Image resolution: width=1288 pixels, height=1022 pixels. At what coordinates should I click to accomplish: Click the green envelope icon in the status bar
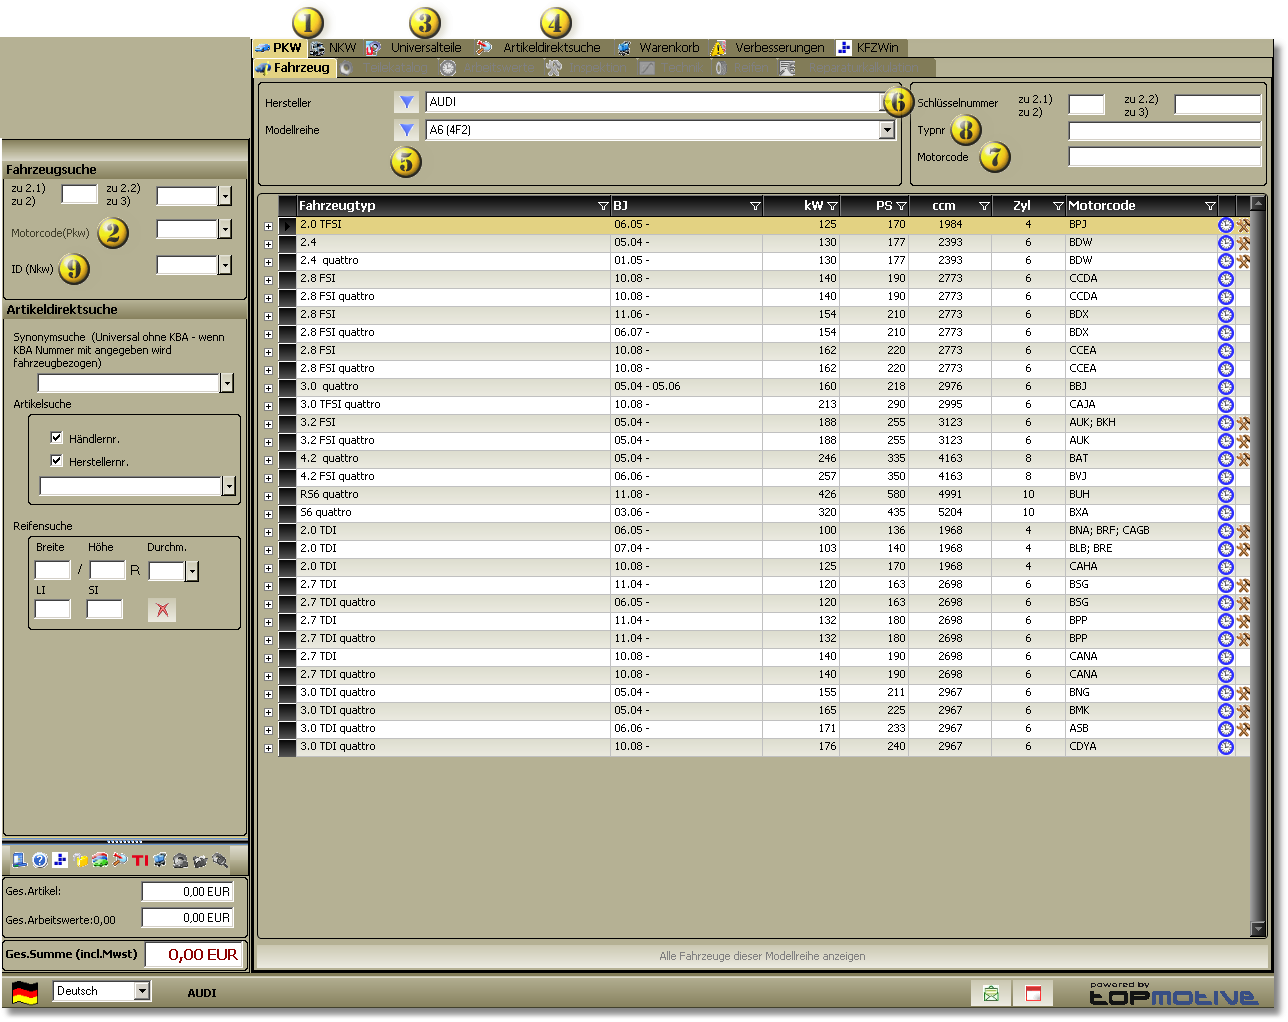coord(991,993)
